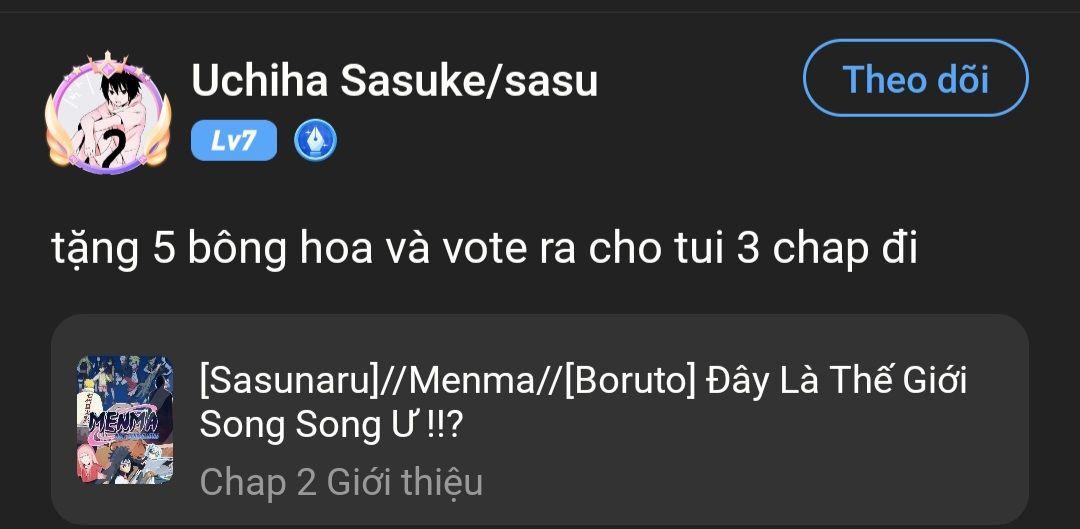
Task: Tap the post text about tặng 5 bông hoa
Action: pyautogui.click(x=484, y=250)
